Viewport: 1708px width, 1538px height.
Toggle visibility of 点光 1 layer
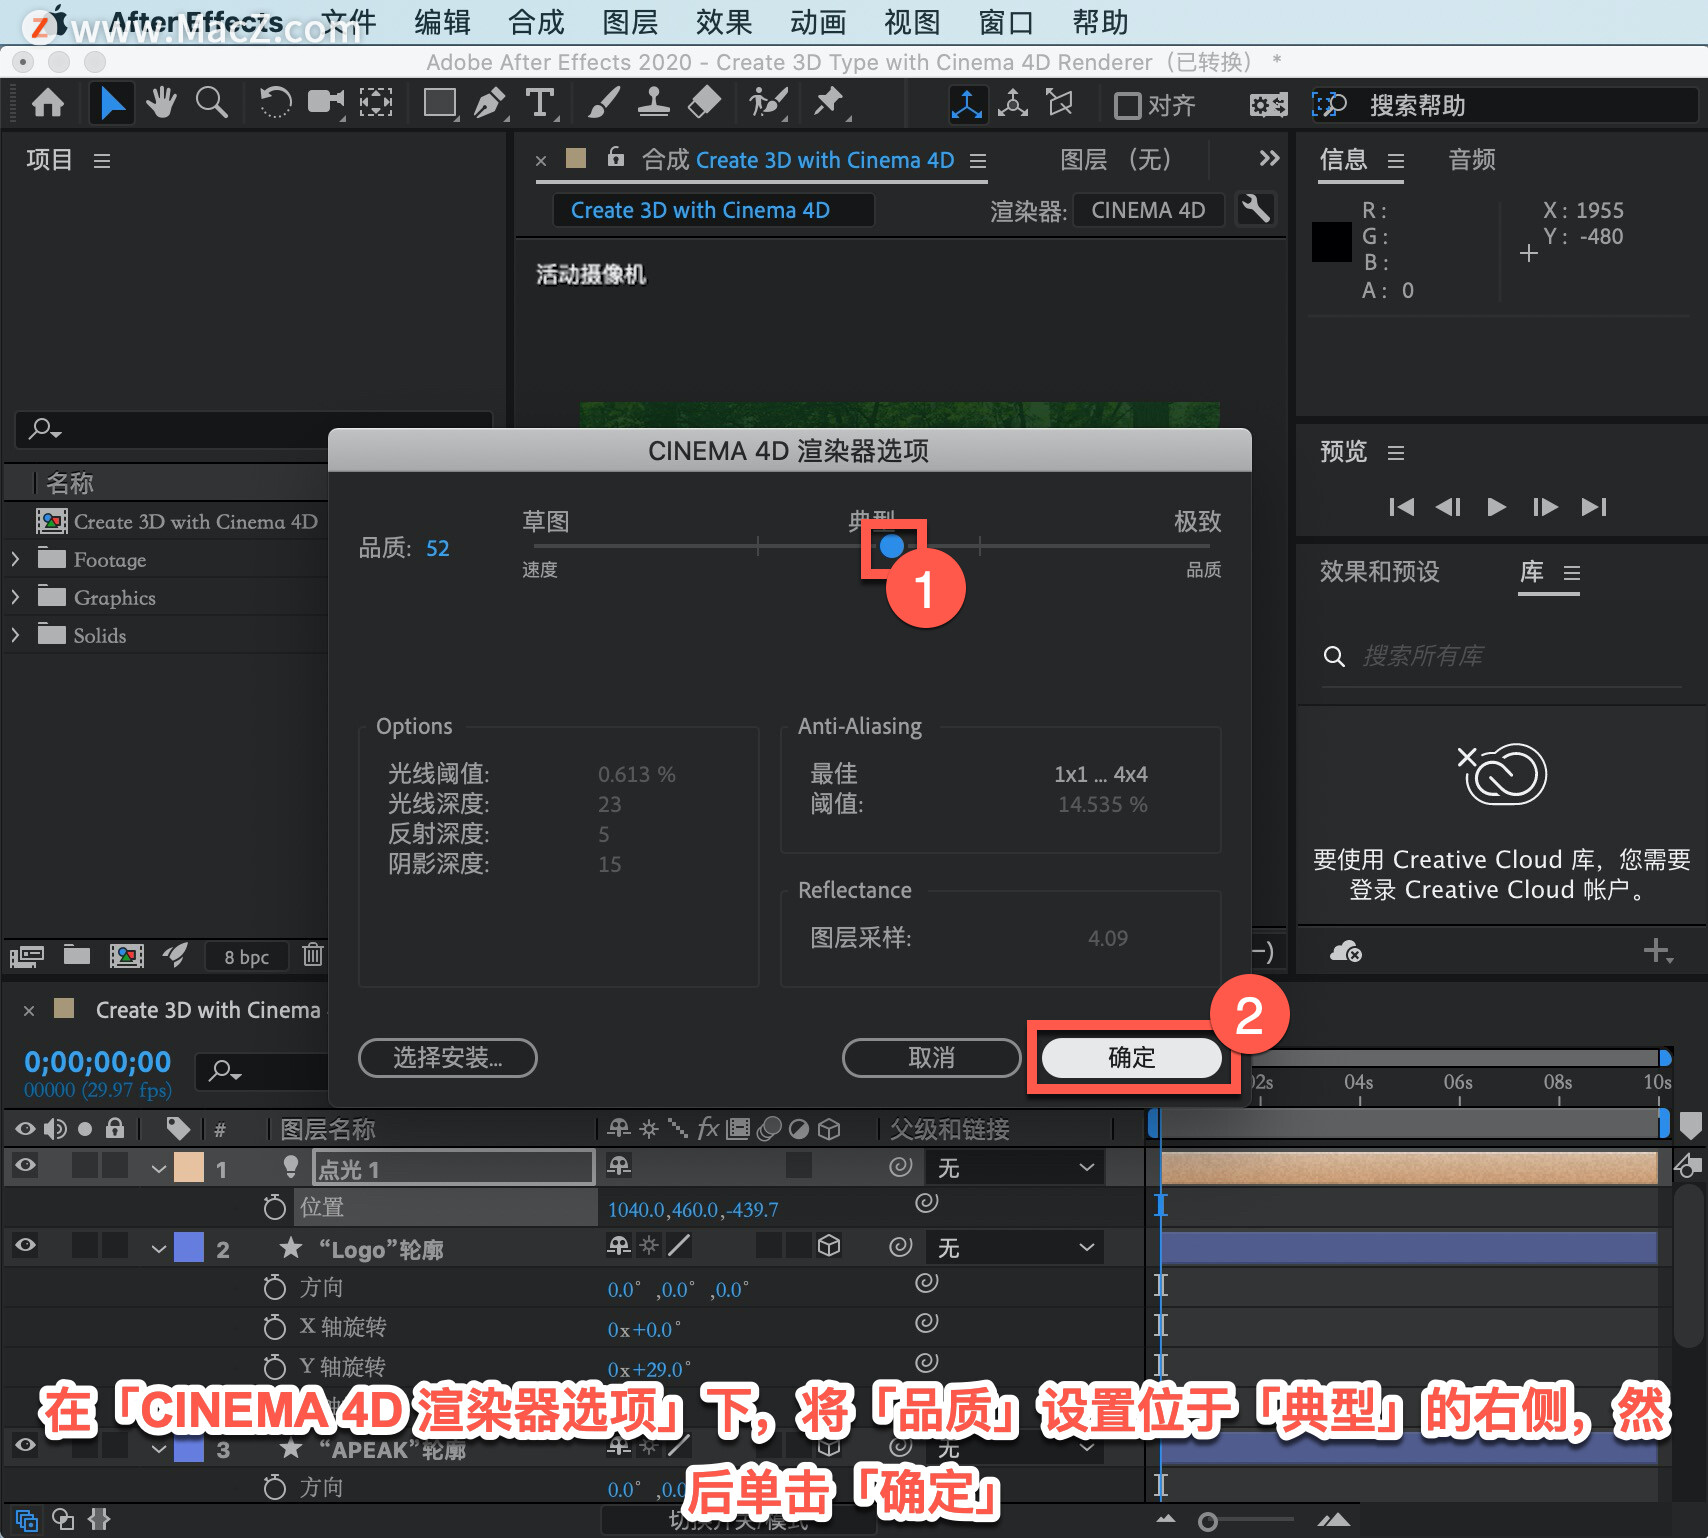pyautogui.click(x=25, y=1165)
